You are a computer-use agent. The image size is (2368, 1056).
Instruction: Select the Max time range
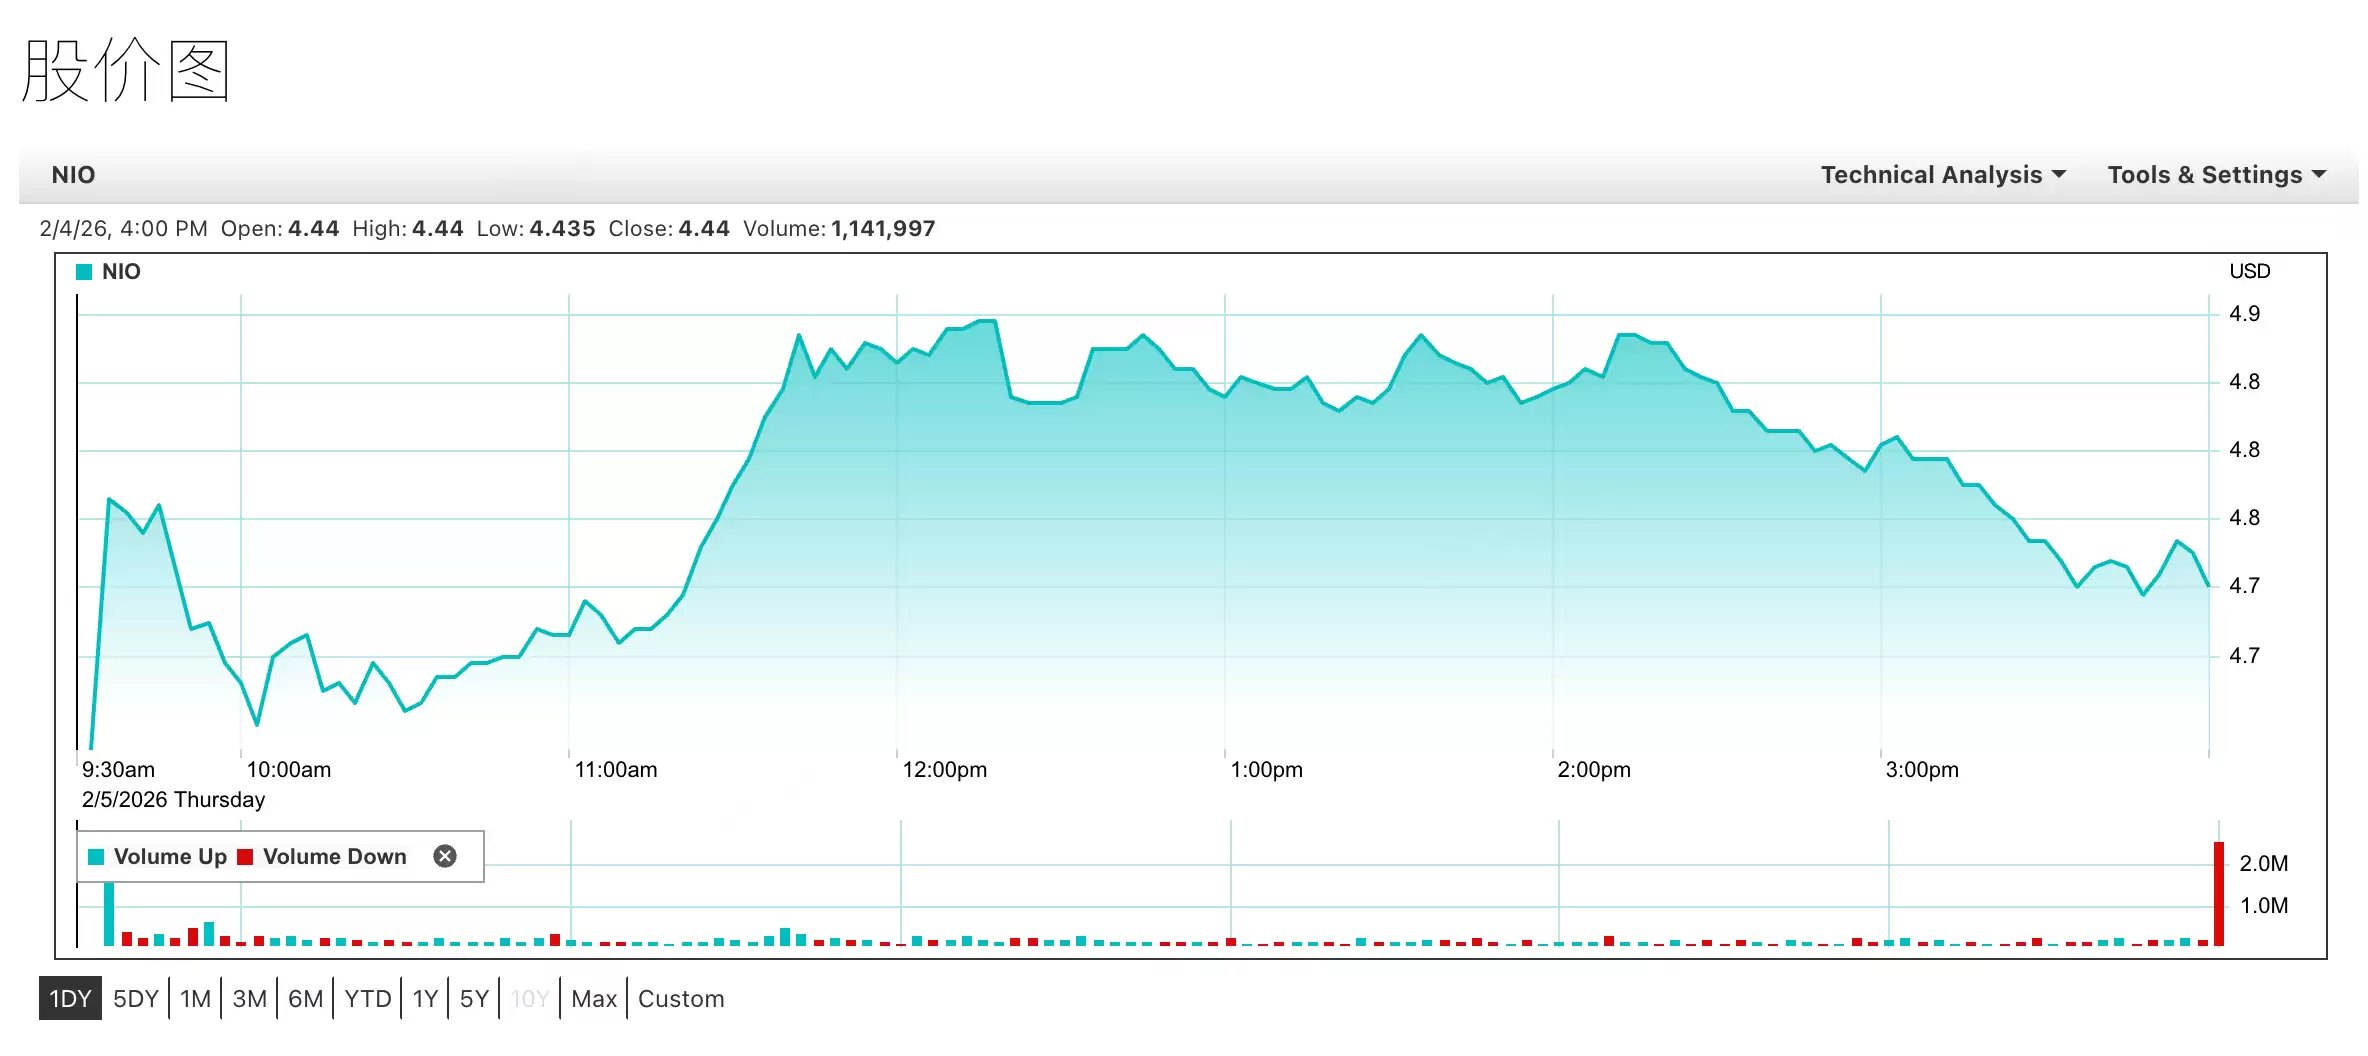pos(594,998)
